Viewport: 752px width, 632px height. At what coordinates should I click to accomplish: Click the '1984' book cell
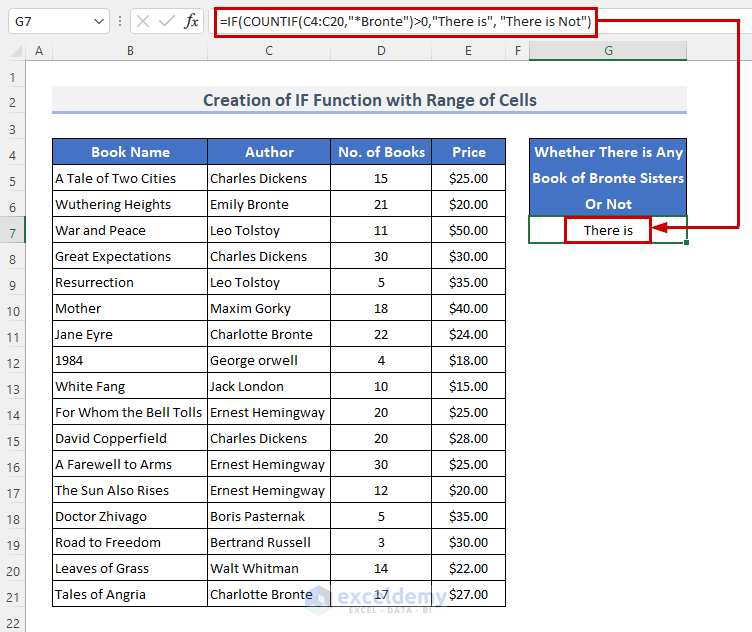point(130,360)
